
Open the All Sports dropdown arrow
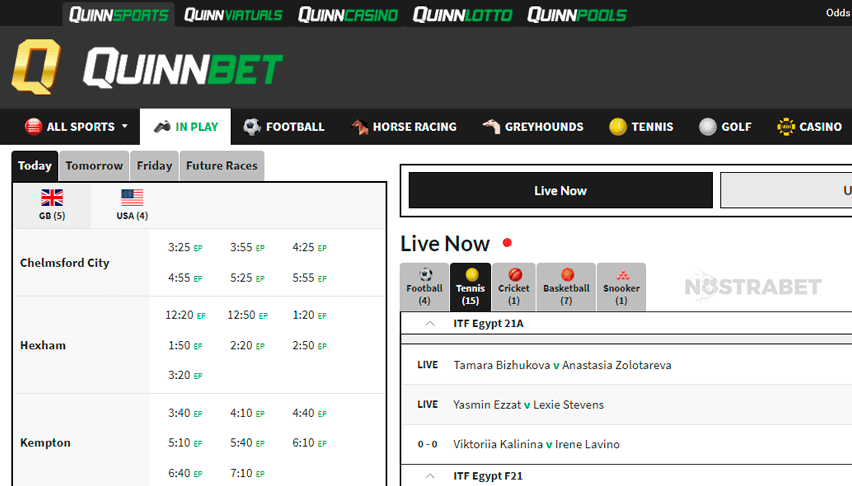click(124, 126)
